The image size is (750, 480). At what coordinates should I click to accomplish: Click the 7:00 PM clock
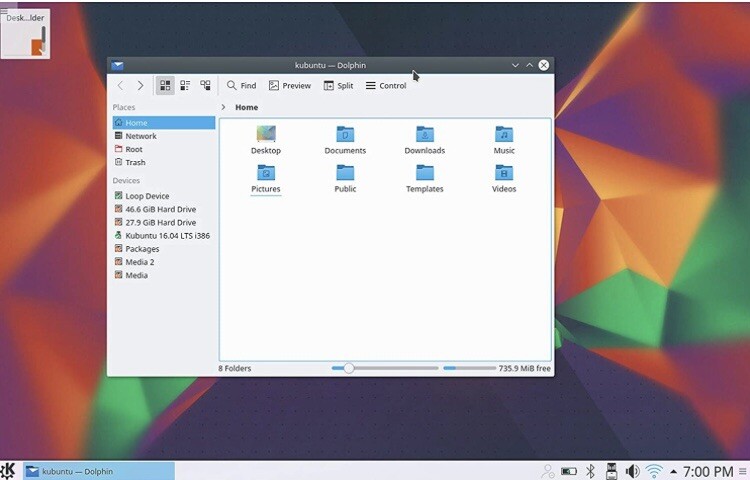click(x=708, y=472)
